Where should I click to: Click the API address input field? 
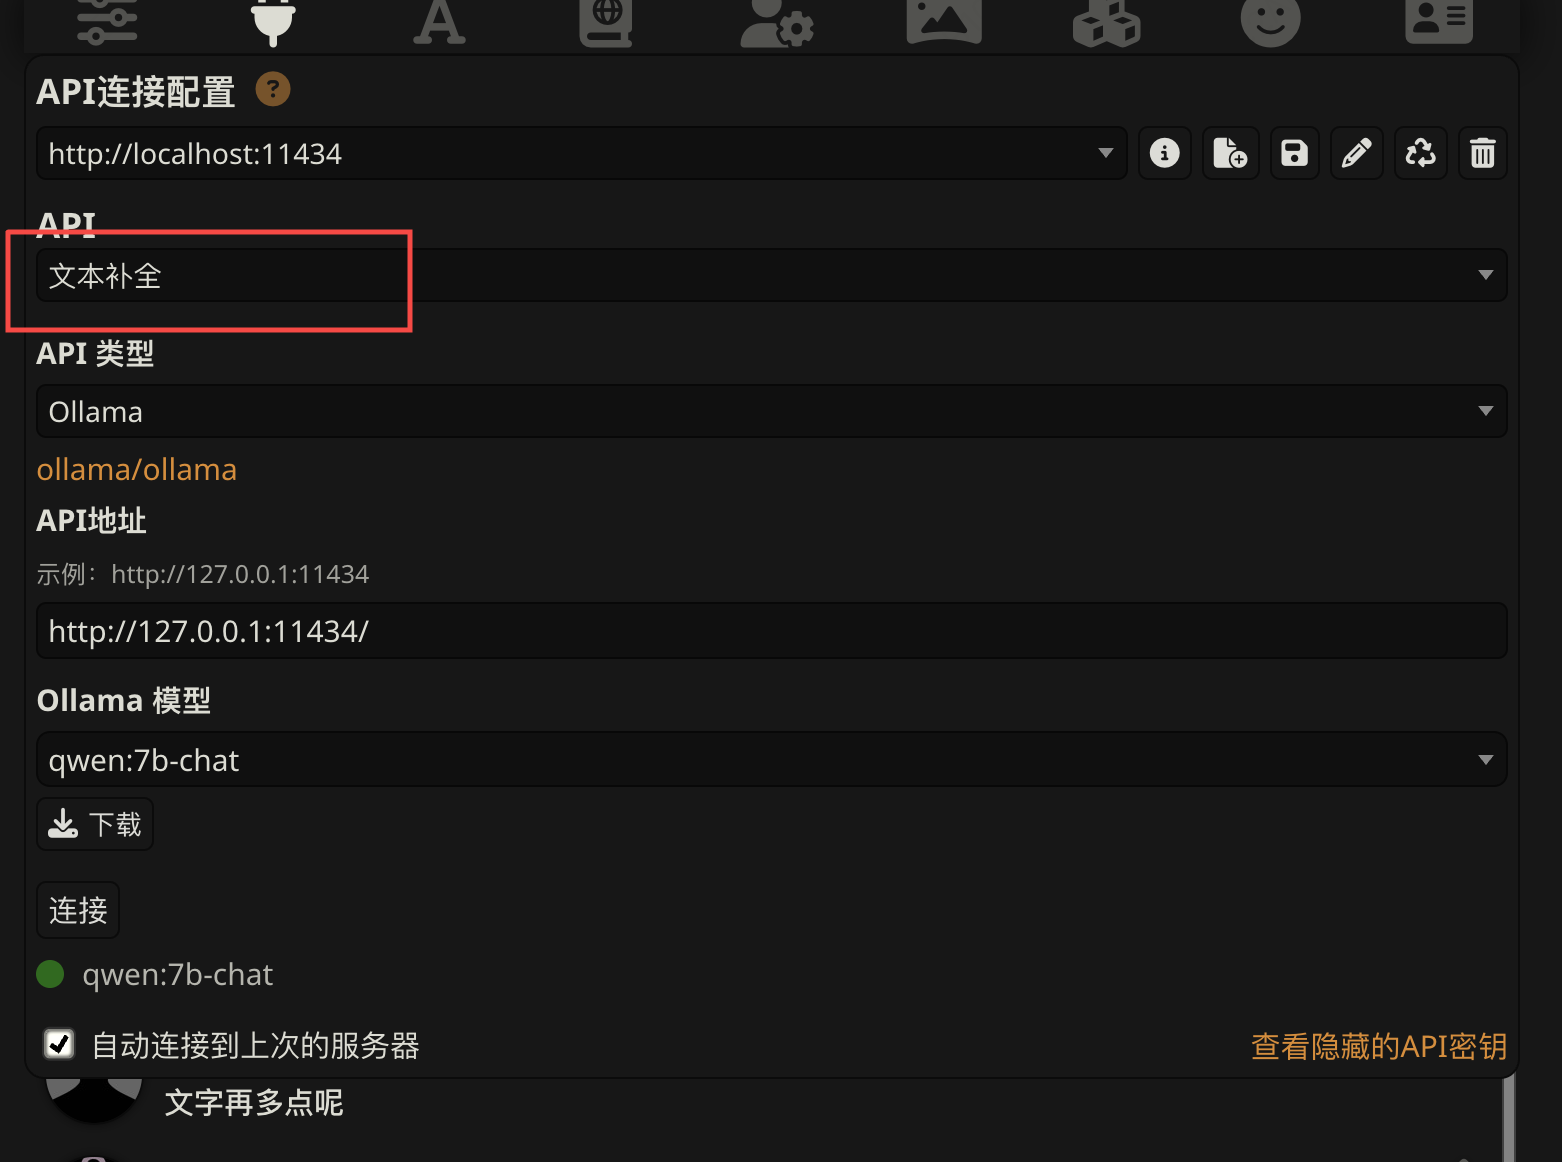point(772,630)
